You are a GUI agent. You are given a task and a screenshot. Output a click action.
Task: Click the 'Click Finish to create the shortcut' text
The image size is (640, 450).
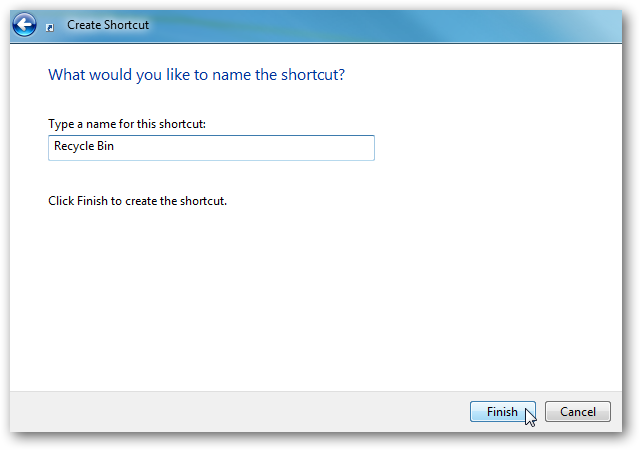[x=138, y=201]
